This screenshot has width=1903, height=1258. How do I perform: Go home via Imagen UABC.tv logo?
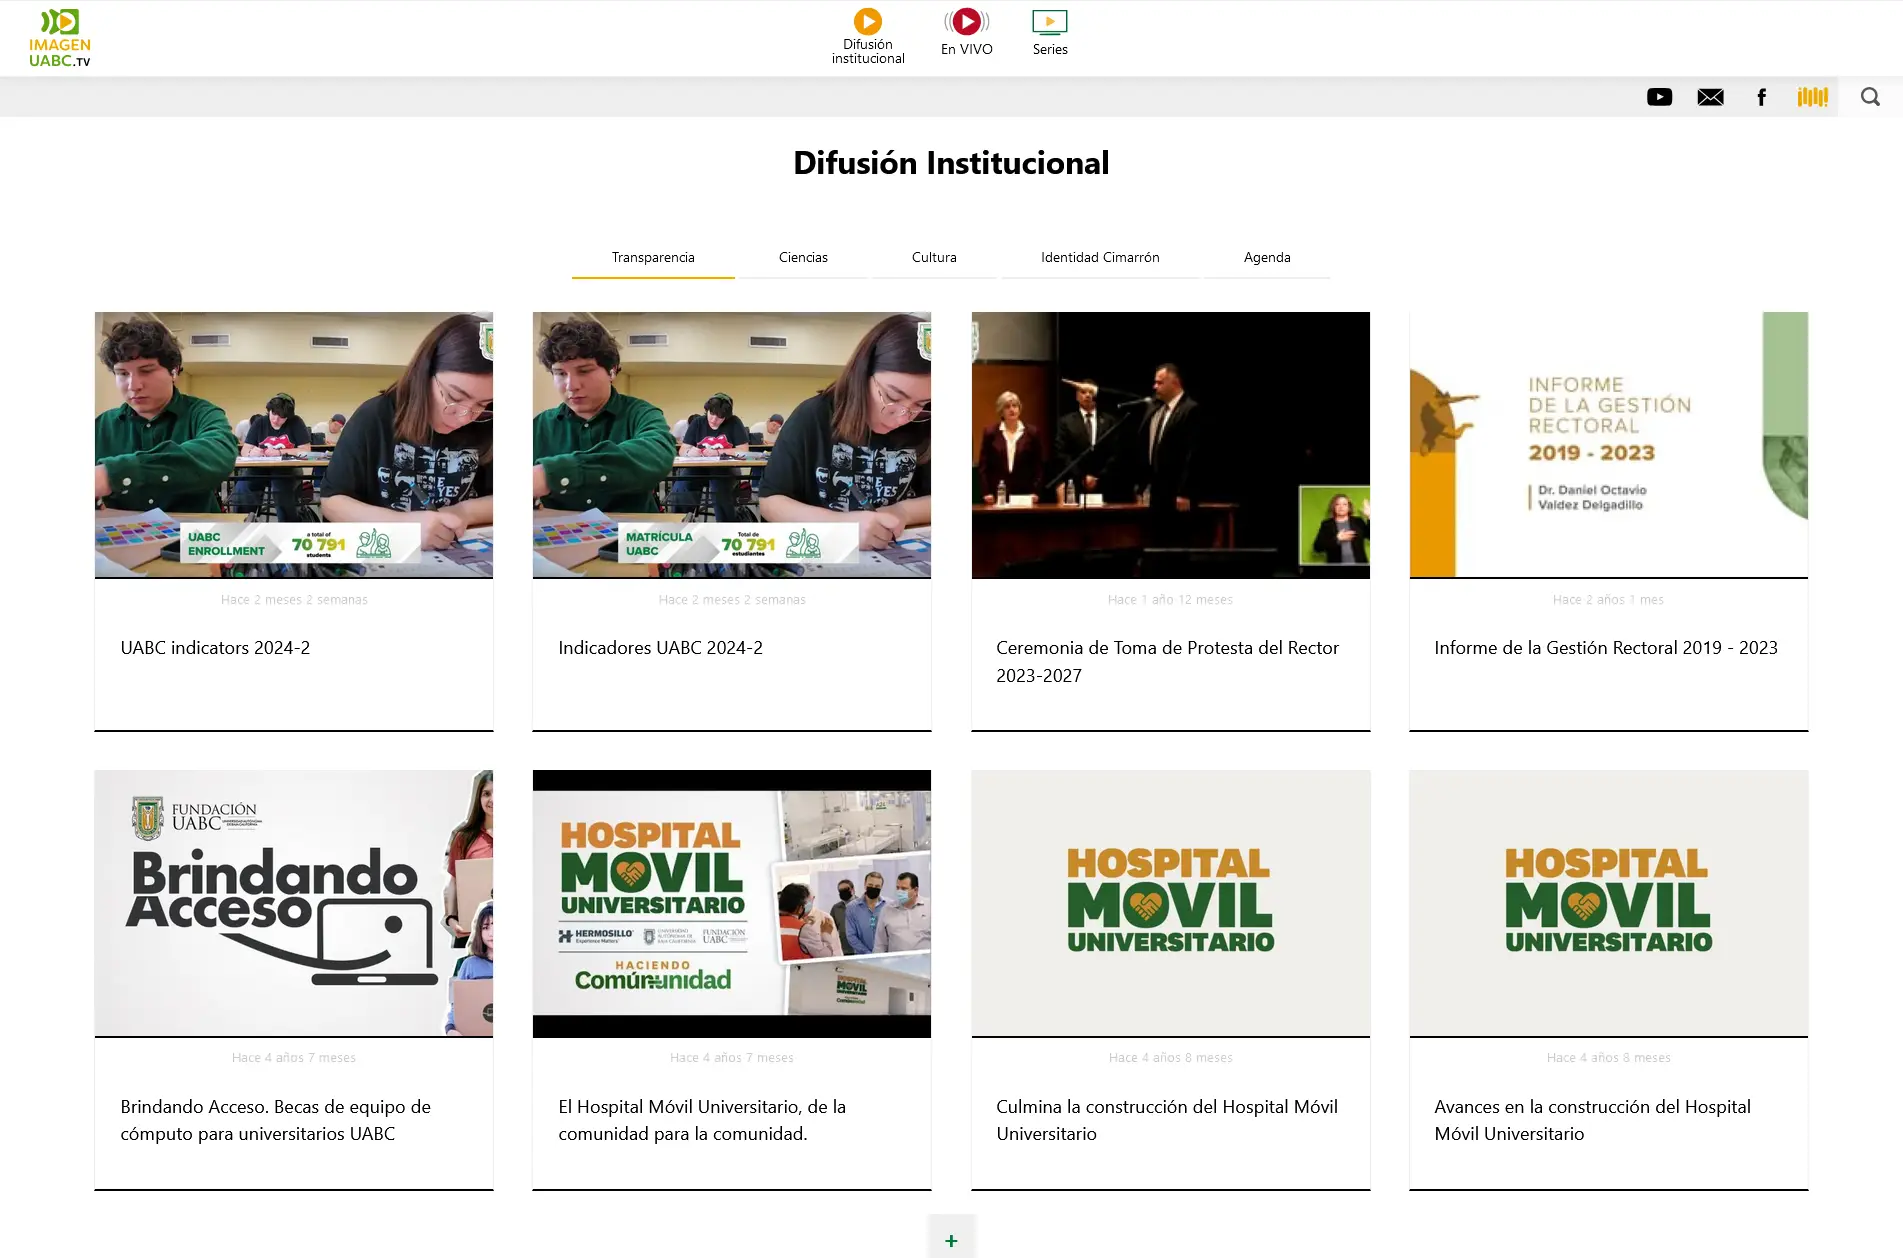click(x=60, y=38)
